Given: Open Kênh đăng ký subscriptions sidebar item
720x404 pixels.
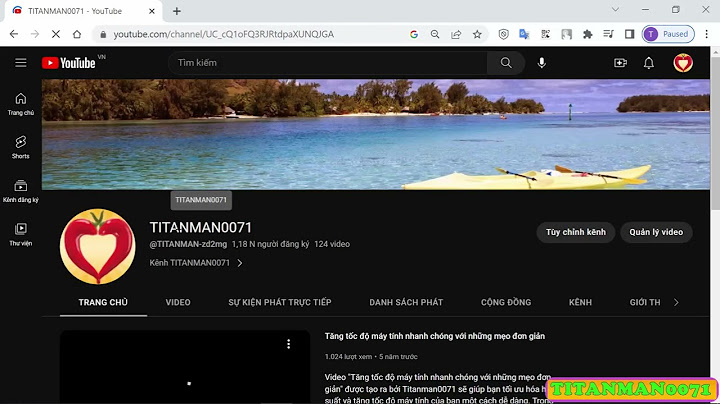Looking at the screenshot, I should tap(21, 191).
